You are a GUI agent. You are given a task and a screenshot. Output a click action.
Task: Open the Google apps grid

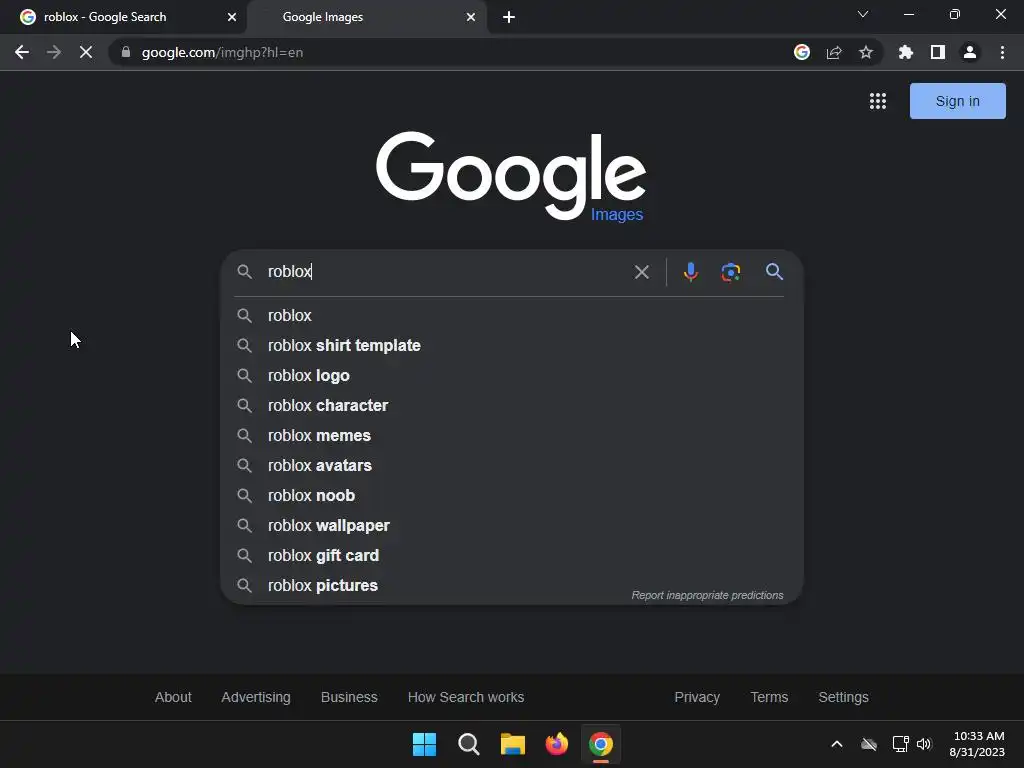click(878, 101)
